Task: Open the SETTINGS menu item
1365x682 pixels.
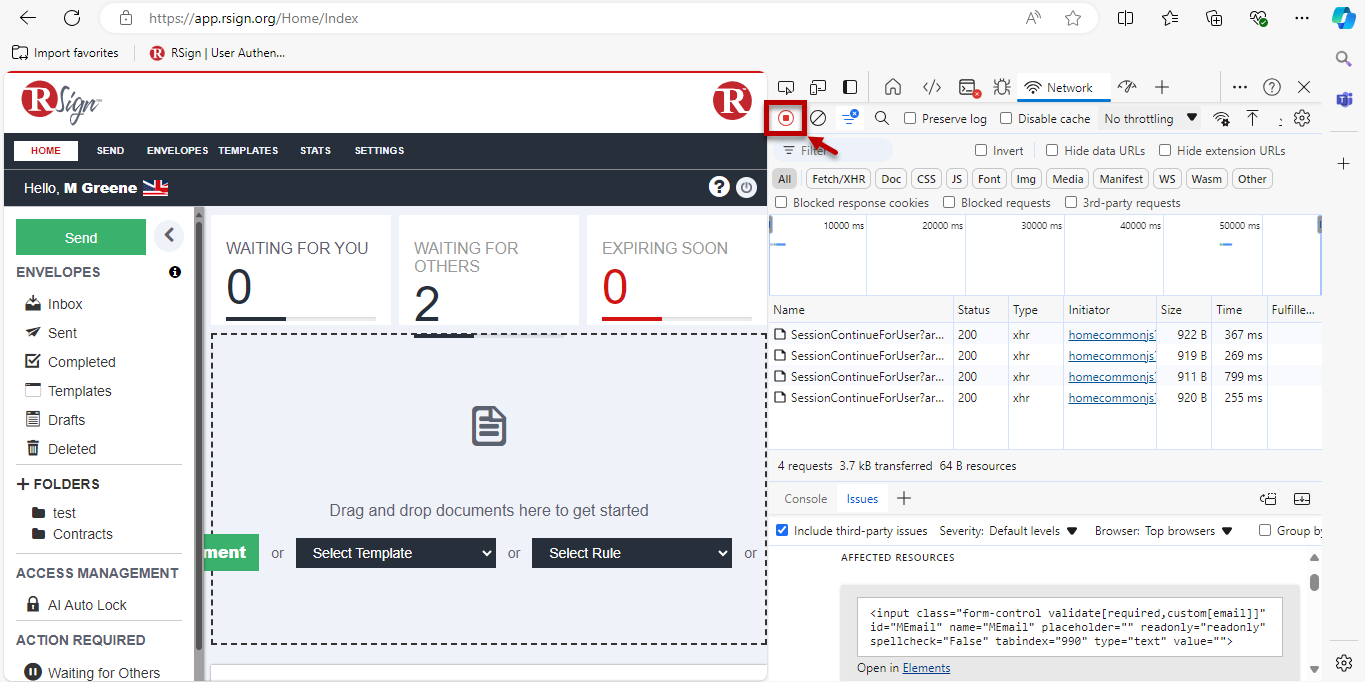Action: point(379,151)
